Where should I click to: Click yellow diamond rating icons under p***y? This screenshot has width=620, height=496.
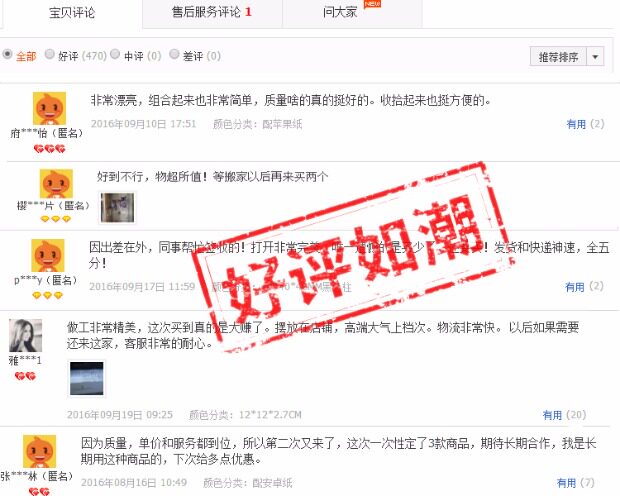(47, 295)
